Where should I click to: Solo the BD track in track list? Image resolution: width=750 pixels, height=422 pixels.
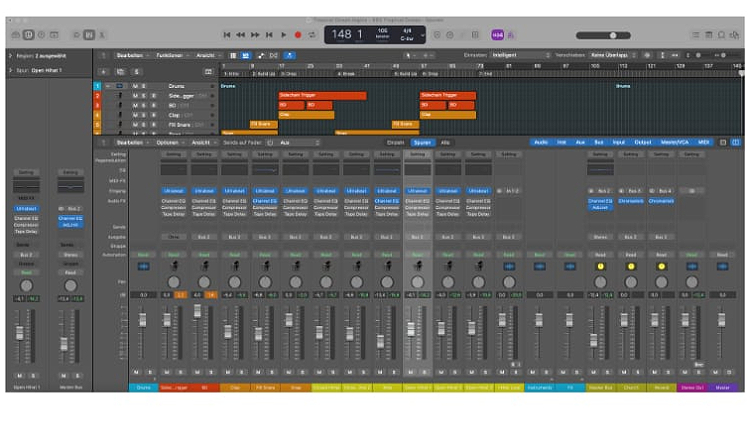pos(144,105)
